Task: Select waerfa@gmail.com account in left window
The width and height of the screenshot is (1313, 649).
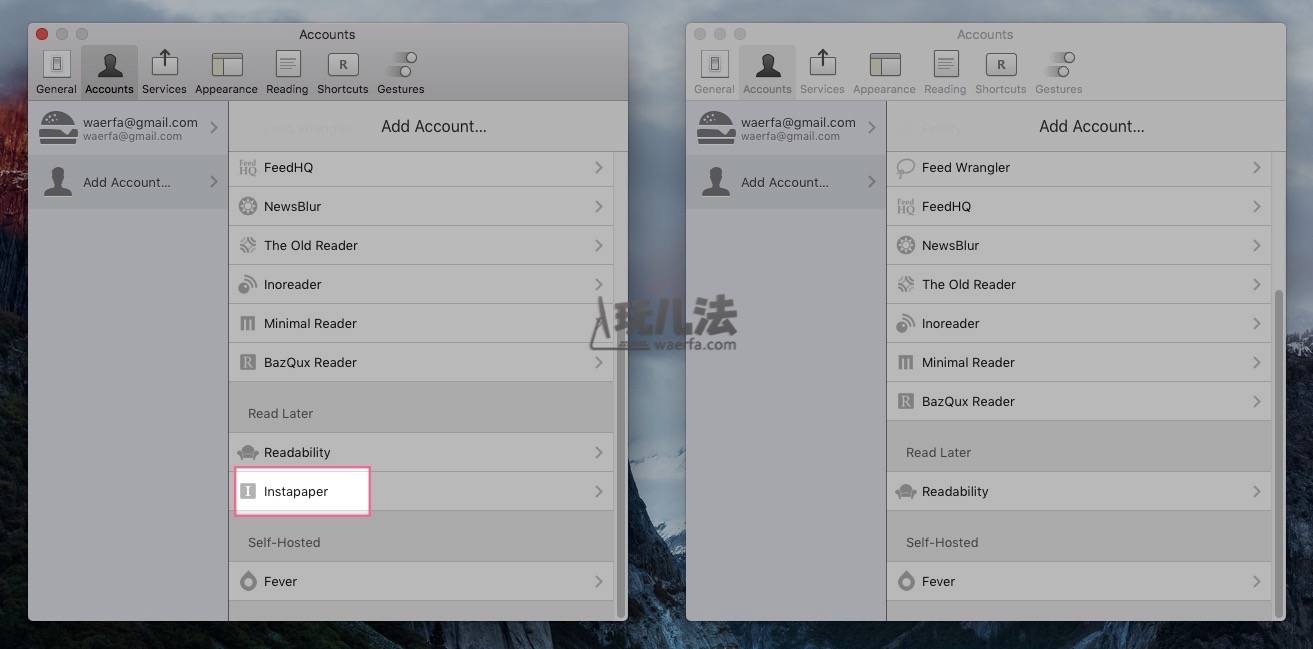Action: (128, 128)
